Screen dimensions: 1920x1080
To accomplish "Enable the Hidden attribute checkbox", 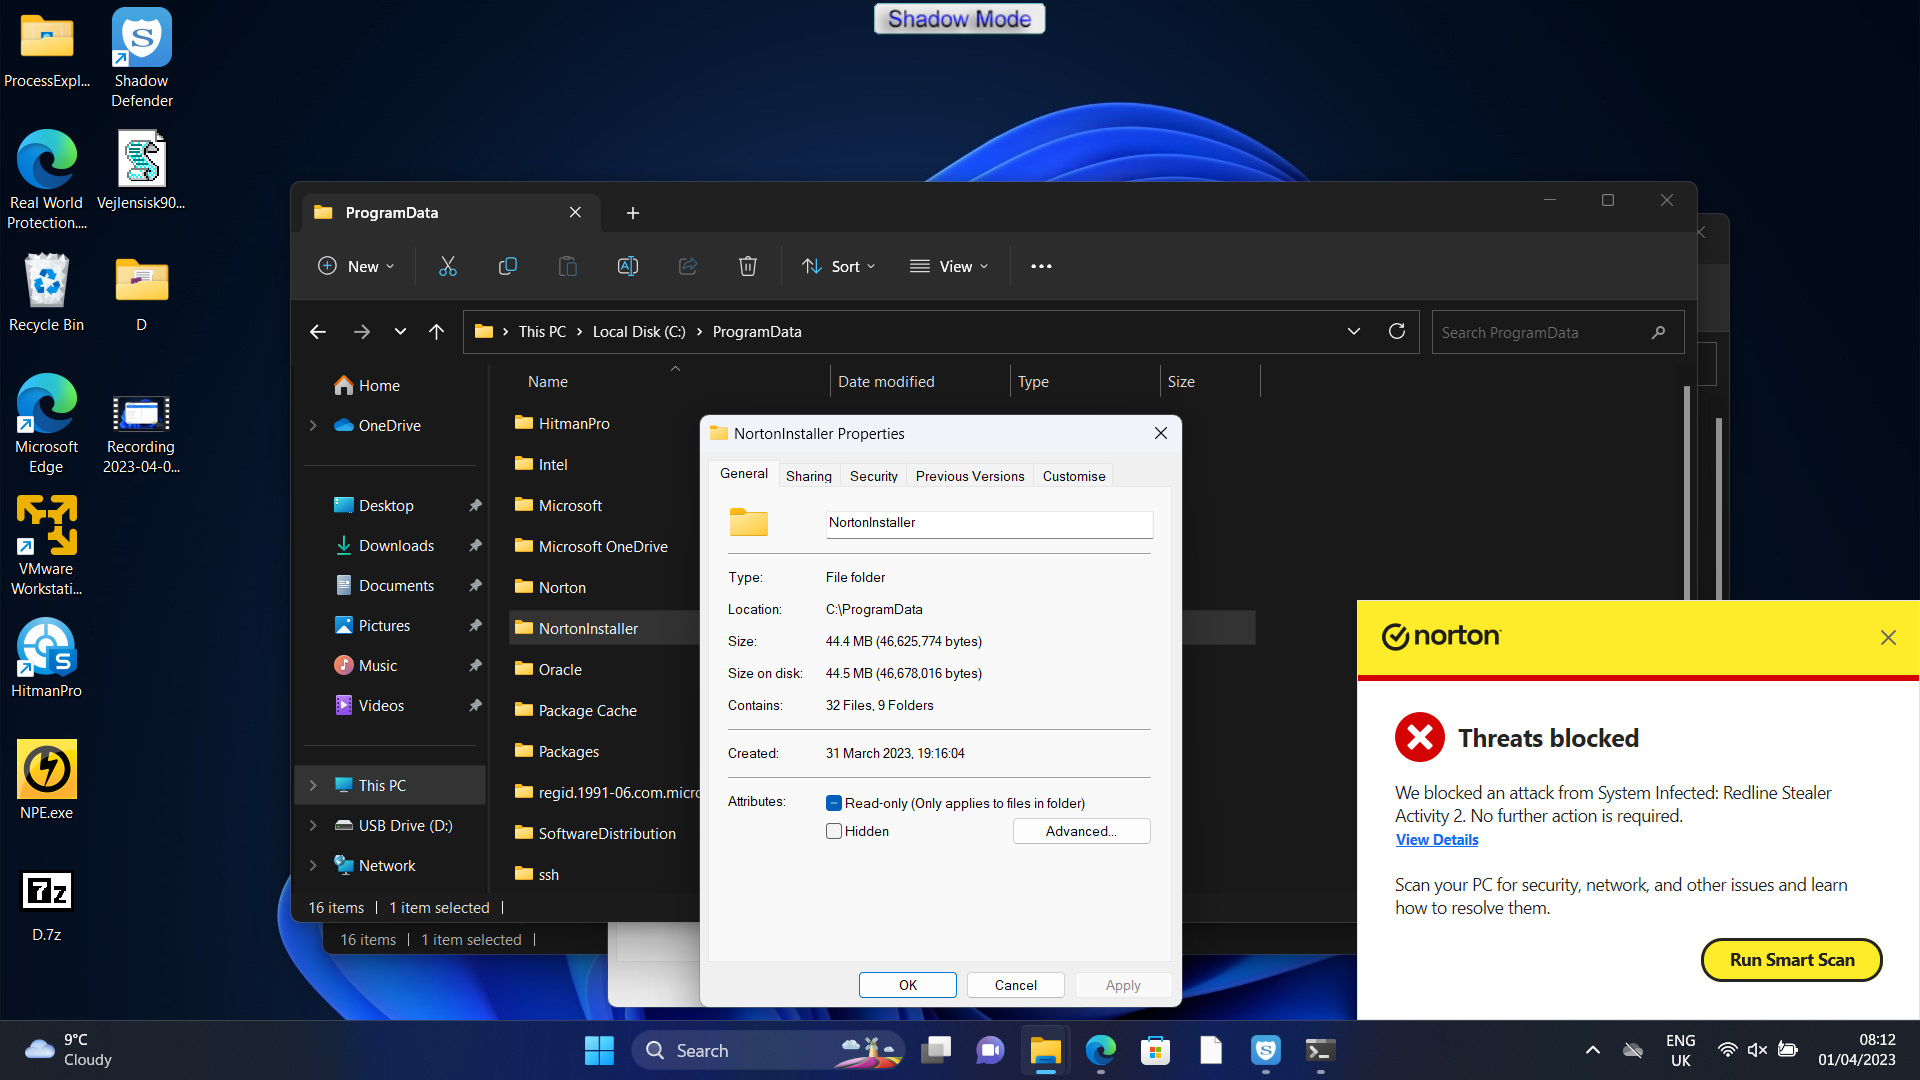I will point(834,831).
